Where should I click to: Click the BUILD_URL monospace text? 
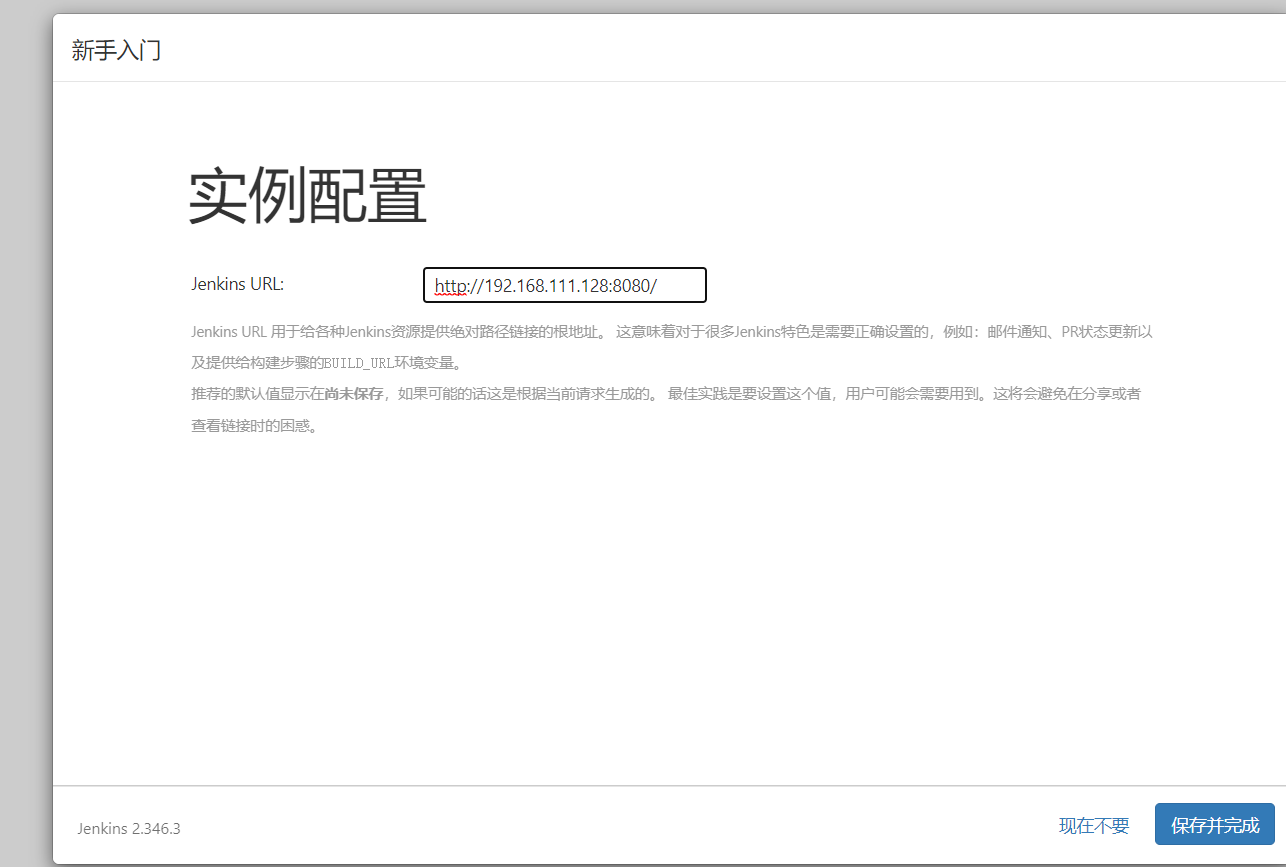tap(365, 363)
